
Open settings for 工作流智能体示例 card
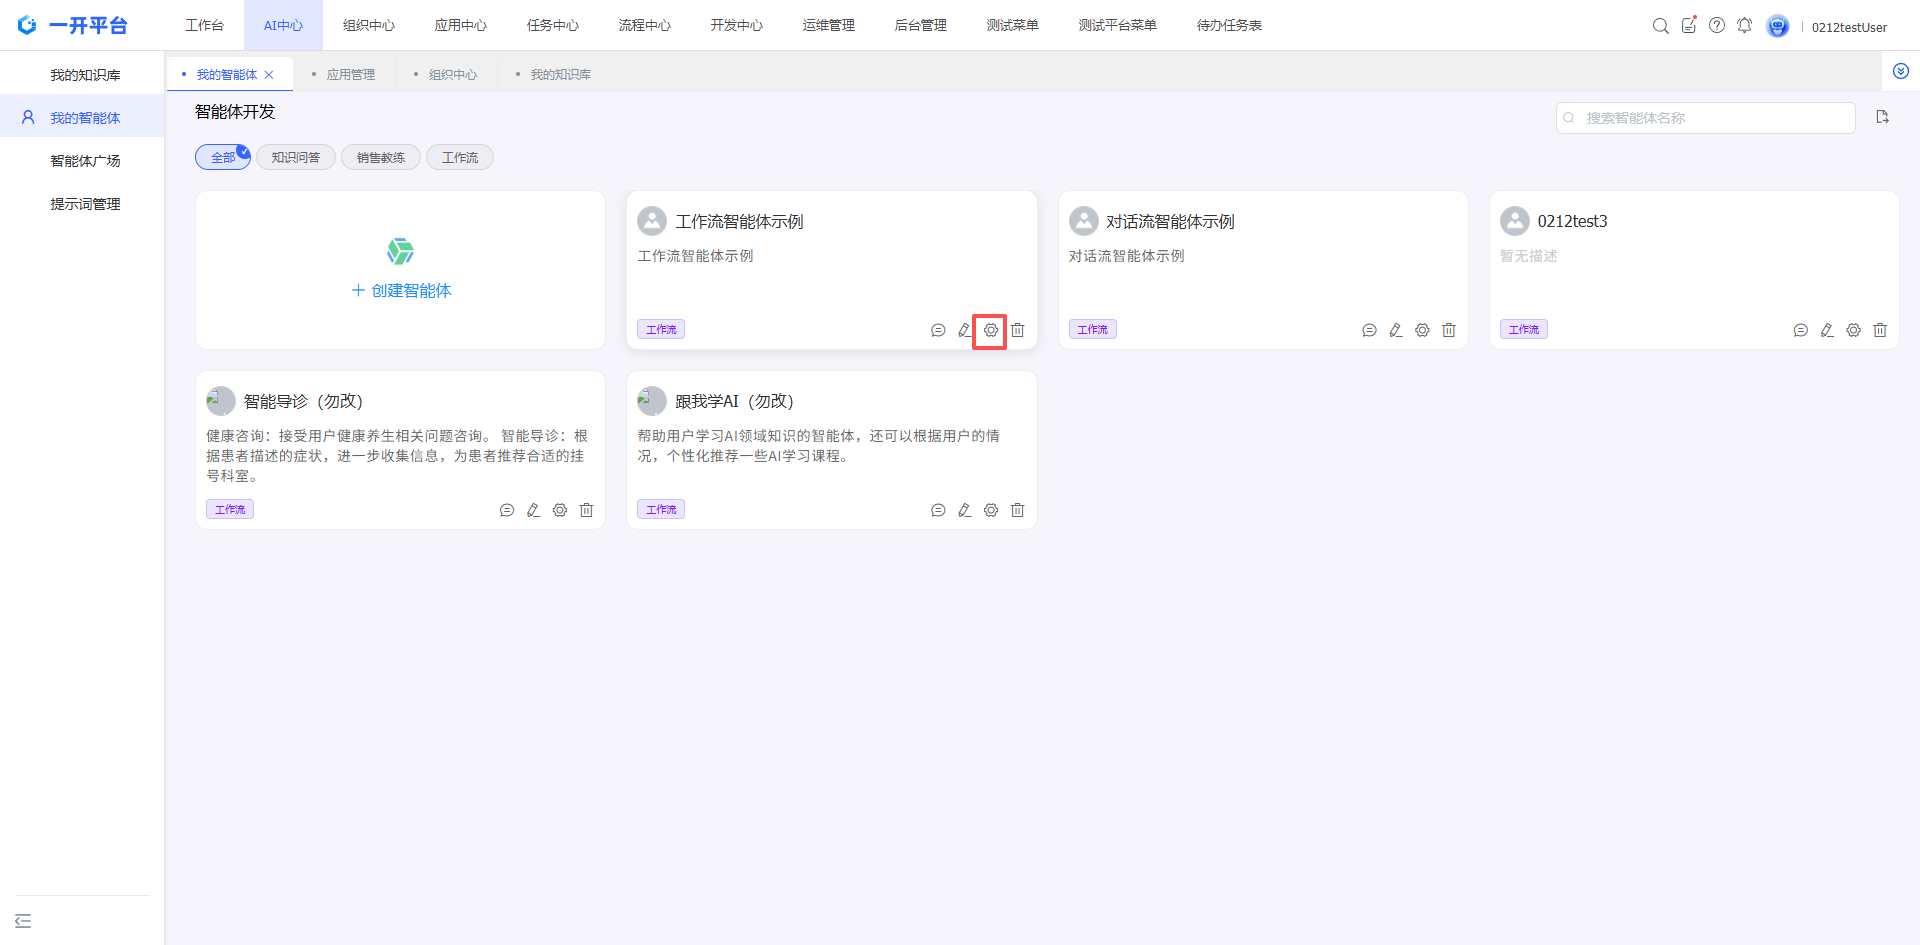pos(990,330)
